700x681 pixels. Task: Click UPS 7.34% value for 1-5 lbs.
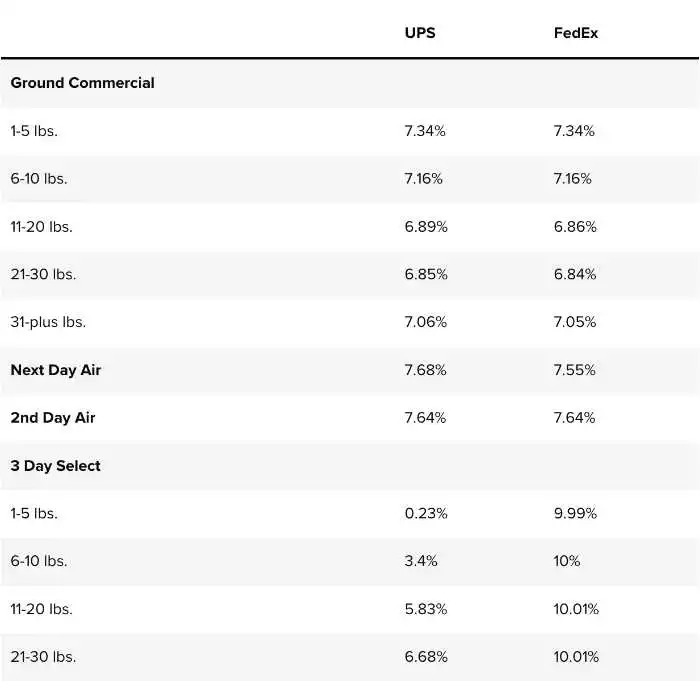coord(426,131)
